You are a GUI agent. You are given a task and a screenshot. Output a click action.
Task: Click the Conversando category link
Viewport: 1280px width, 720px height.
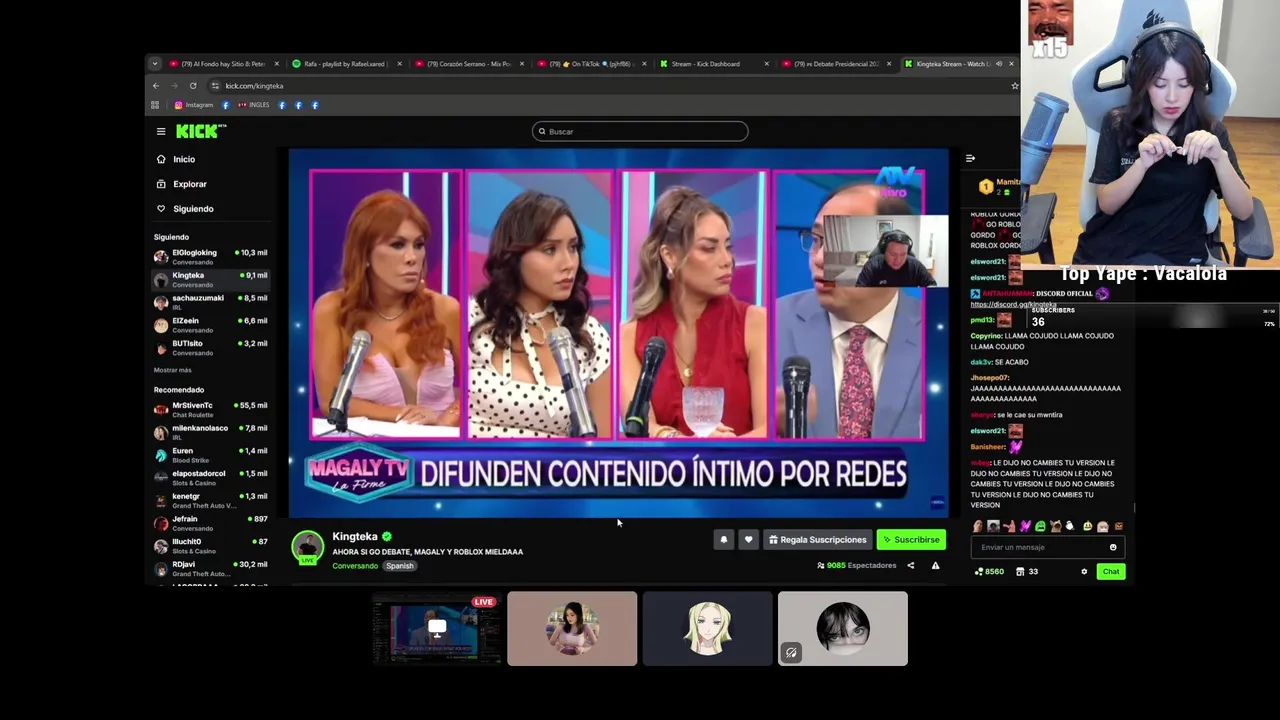[355, 566]
